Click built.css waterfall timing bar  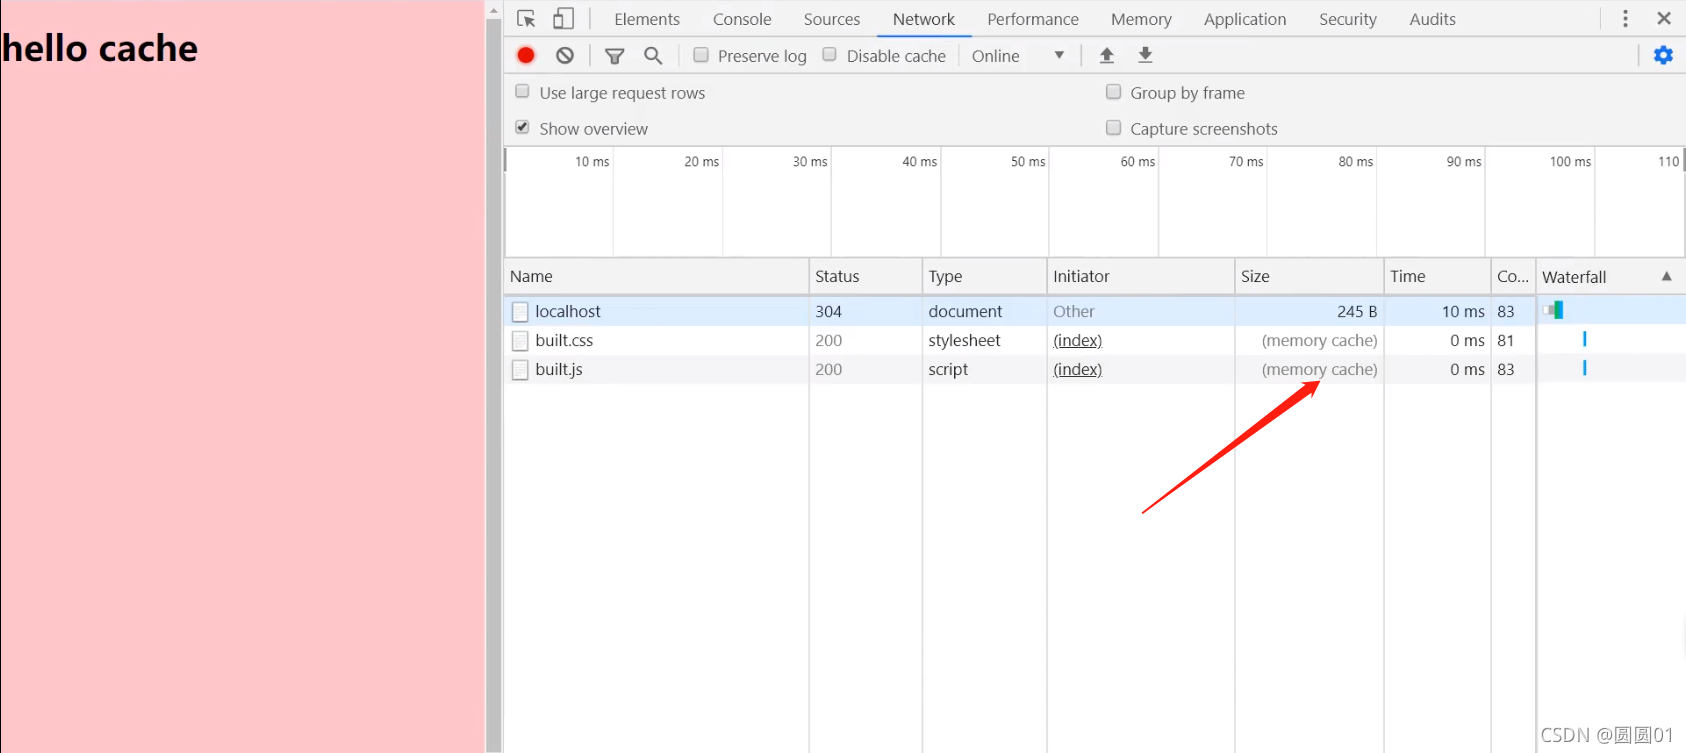point(1585,340)
